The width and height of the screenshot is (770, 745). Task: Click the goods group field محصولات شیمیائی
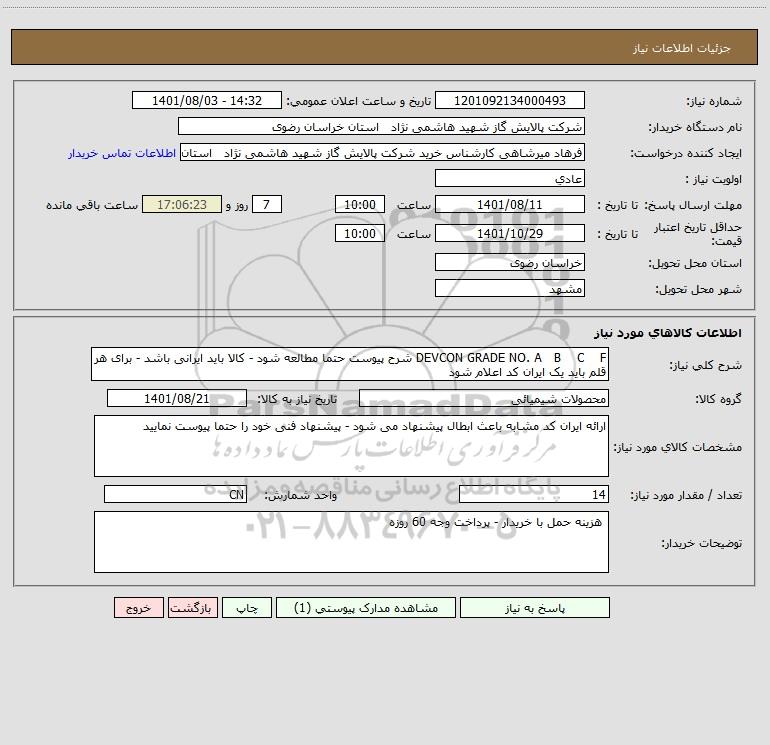[x=484, y=398]
